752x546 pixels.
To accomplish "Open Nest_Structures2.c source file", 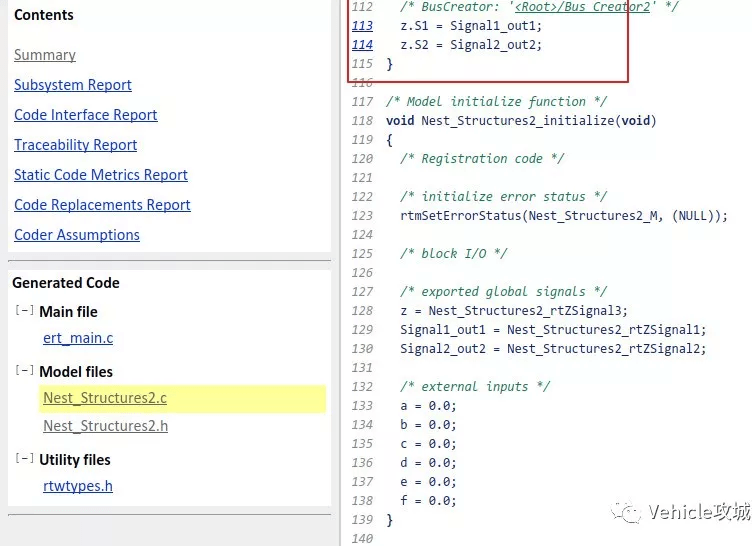I will pyautogui.click(x=105, y=398).
